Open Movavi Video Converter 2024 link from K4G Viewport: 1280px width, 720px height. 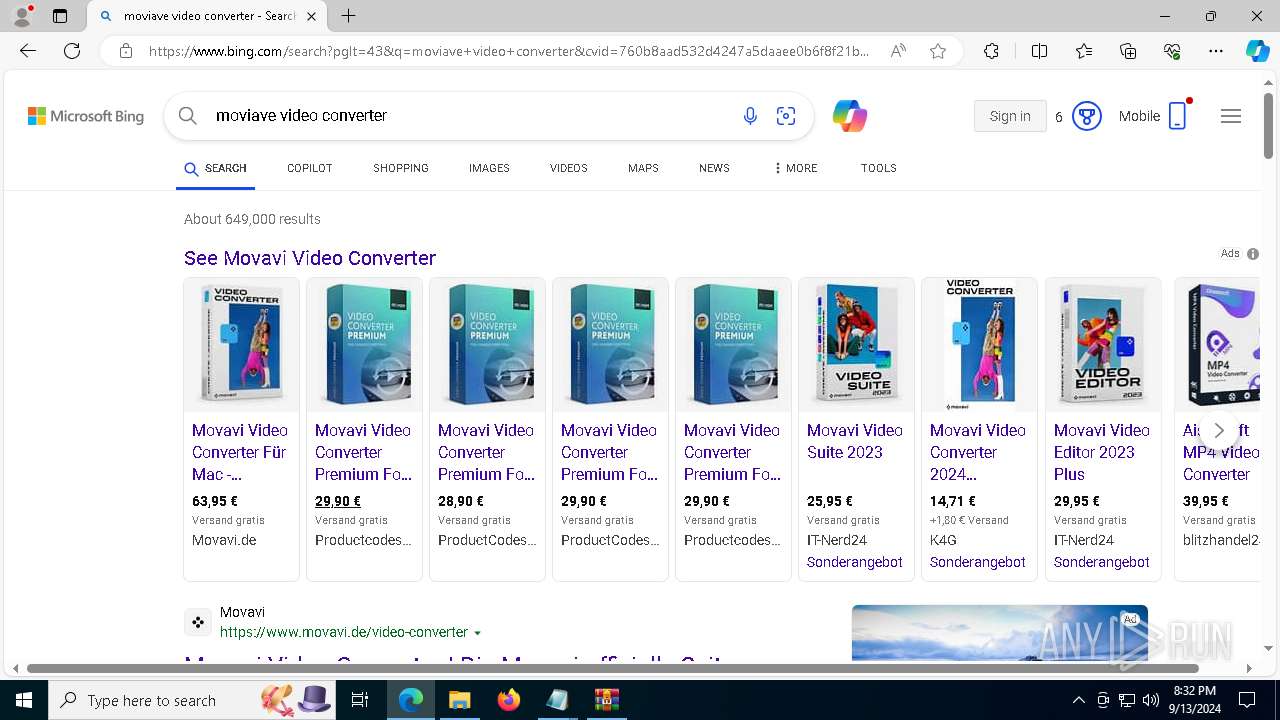[x=978, y=452]
